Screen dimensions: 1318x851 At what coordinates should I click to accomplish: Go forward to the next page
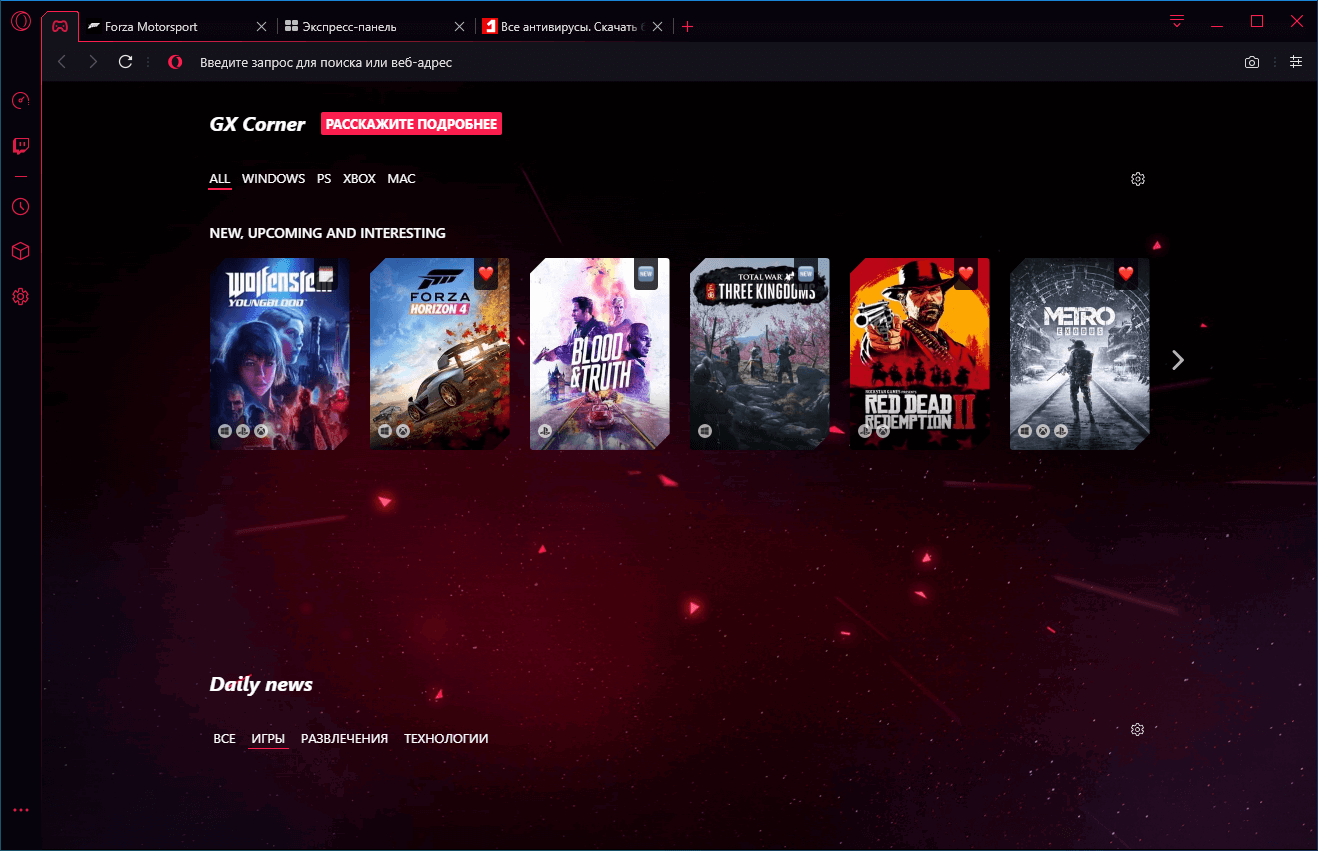[x=93, y=62]
